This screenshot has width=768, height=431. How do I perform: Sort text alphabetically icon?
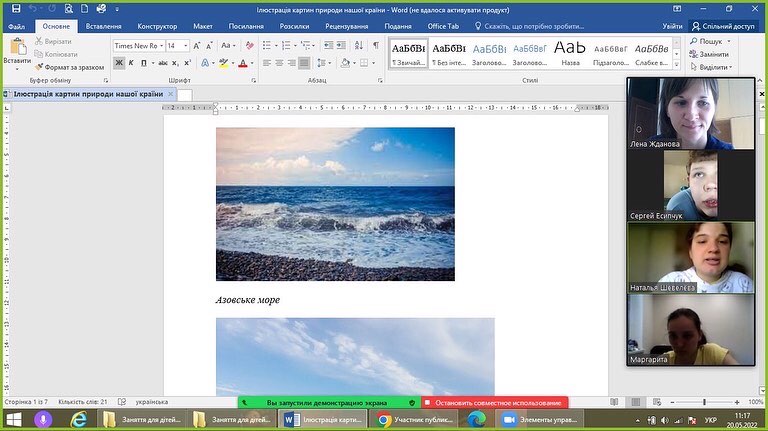pyautogui.click(x=359, y=46)
